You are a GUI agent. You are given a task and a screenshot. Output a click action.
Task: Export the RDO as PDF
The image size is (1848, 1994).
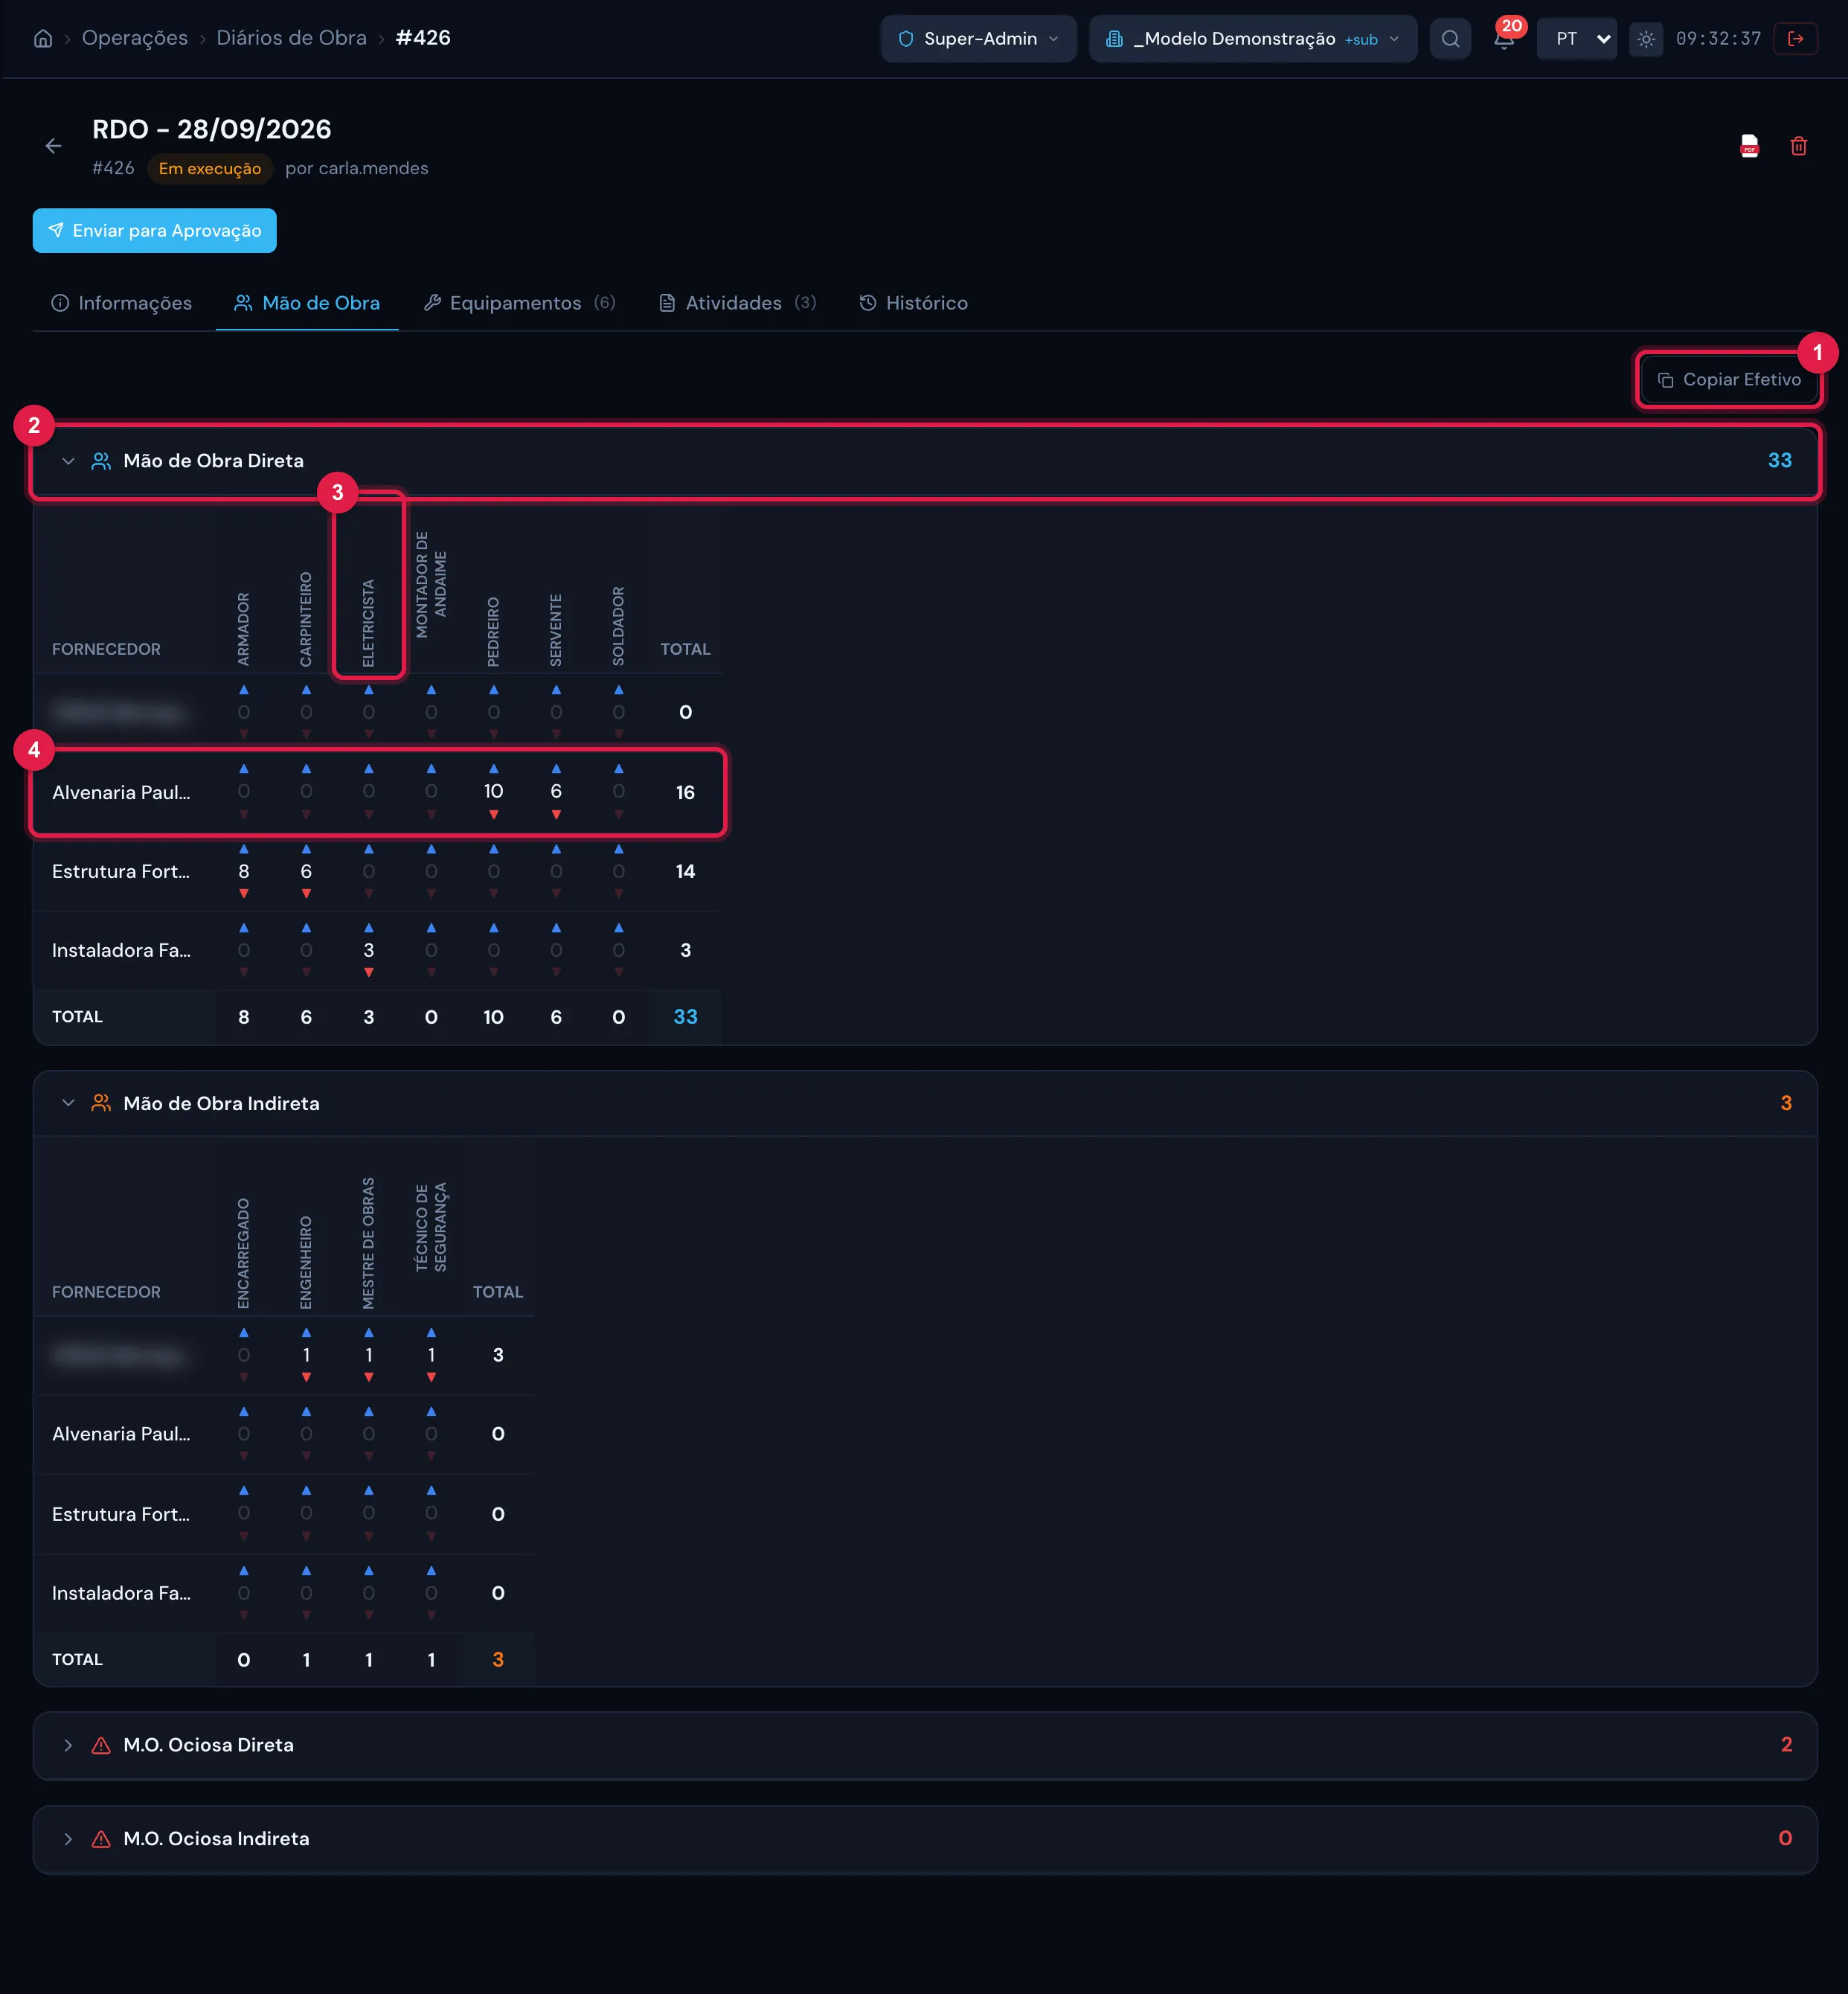[1749, 146]
